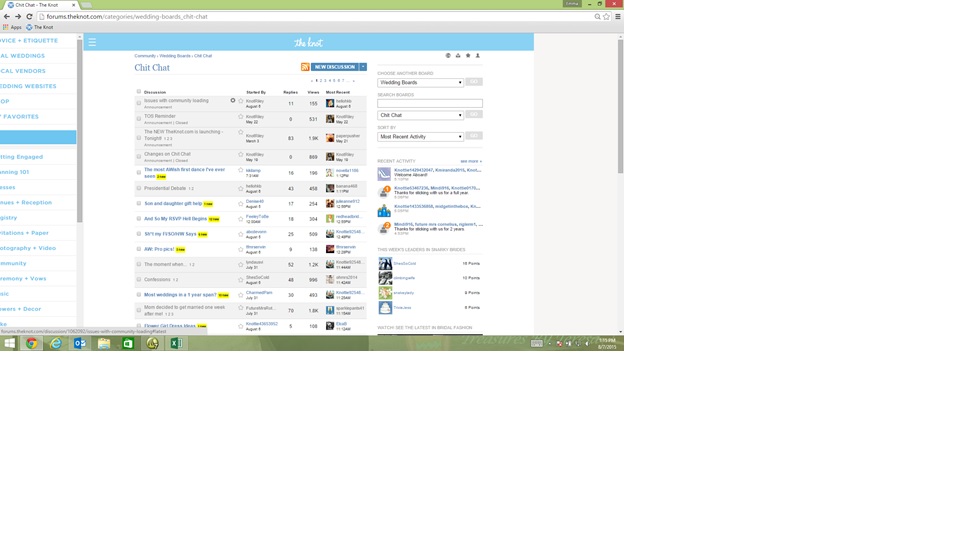
Task: Open 'Real Weddings' in left navigation
Action: click(x=23, y=56)
